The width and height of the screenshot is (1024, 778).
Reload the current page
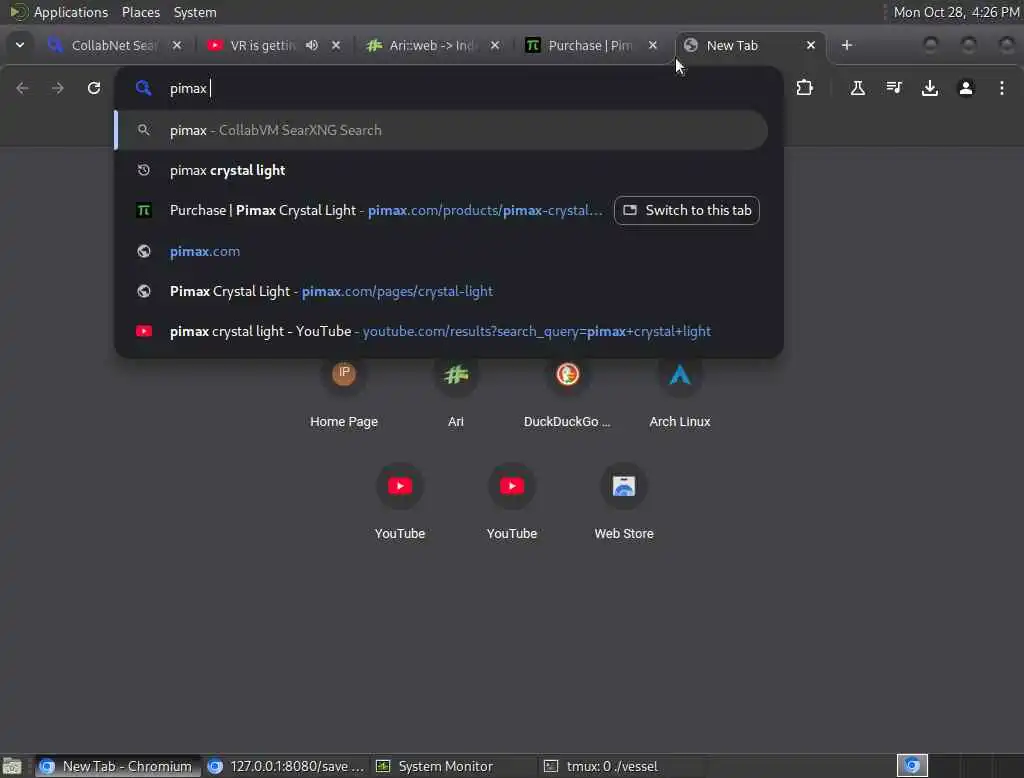[94, 88]
